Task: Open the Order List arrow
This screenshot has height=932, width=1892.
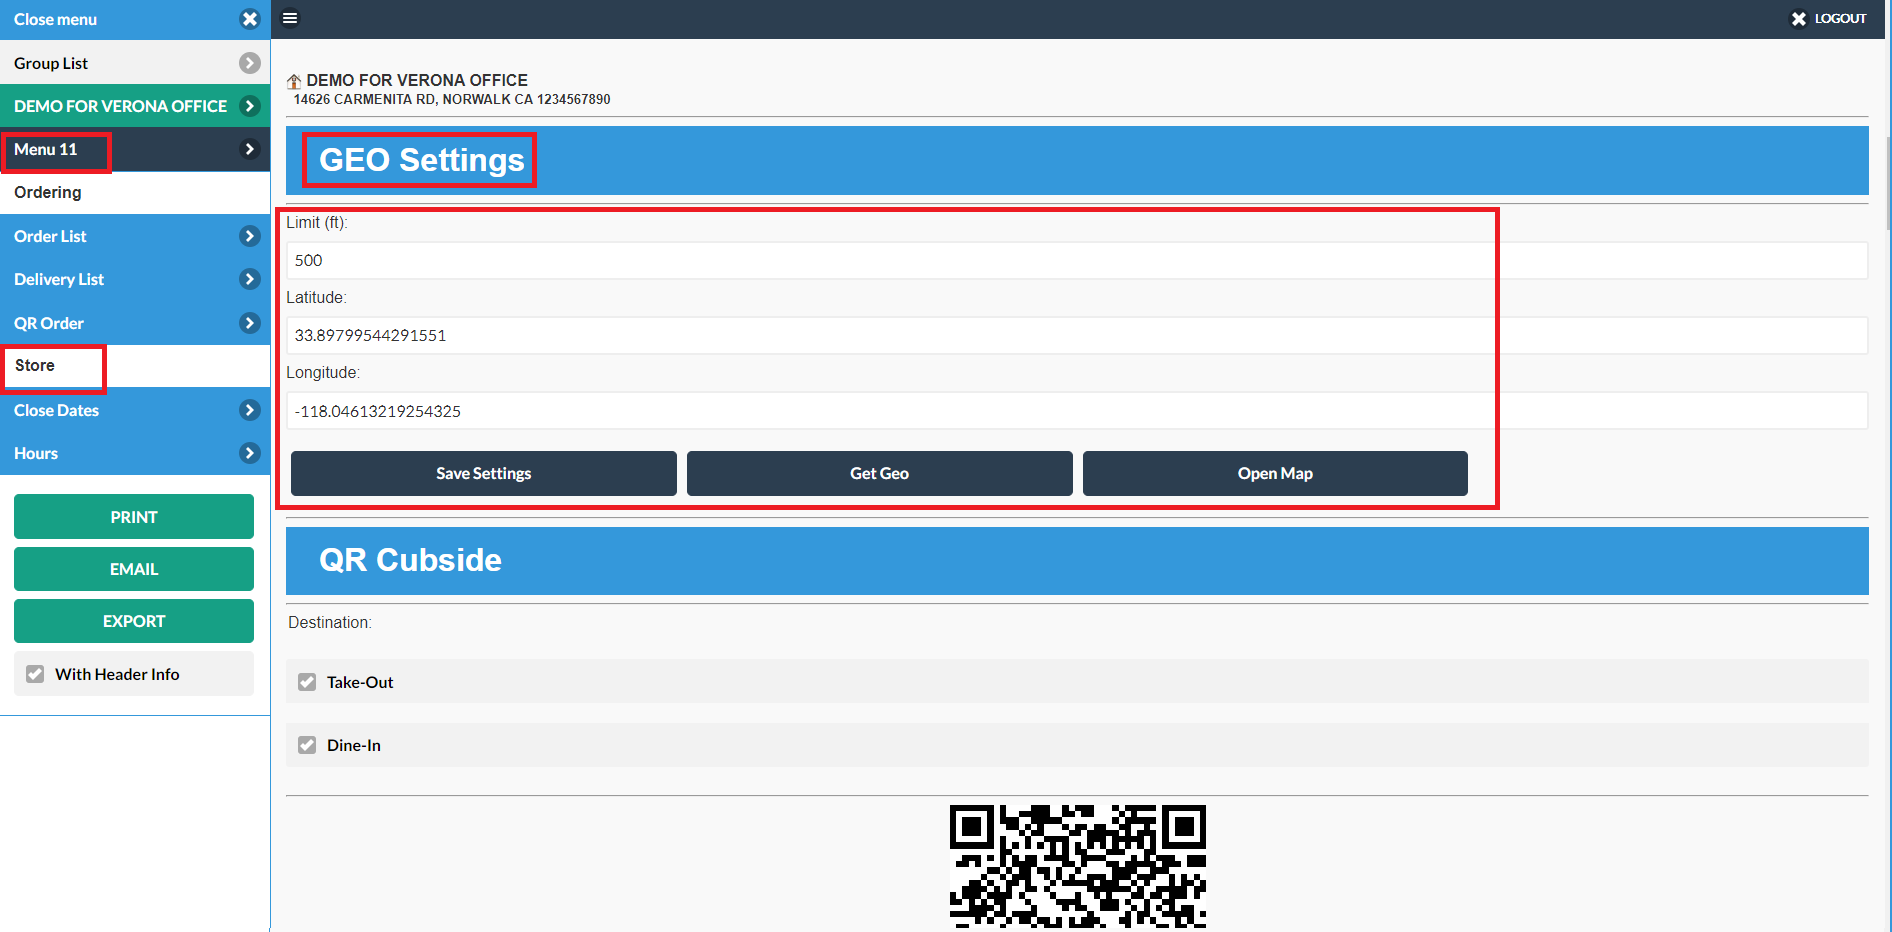Action: tap(250, 236)
